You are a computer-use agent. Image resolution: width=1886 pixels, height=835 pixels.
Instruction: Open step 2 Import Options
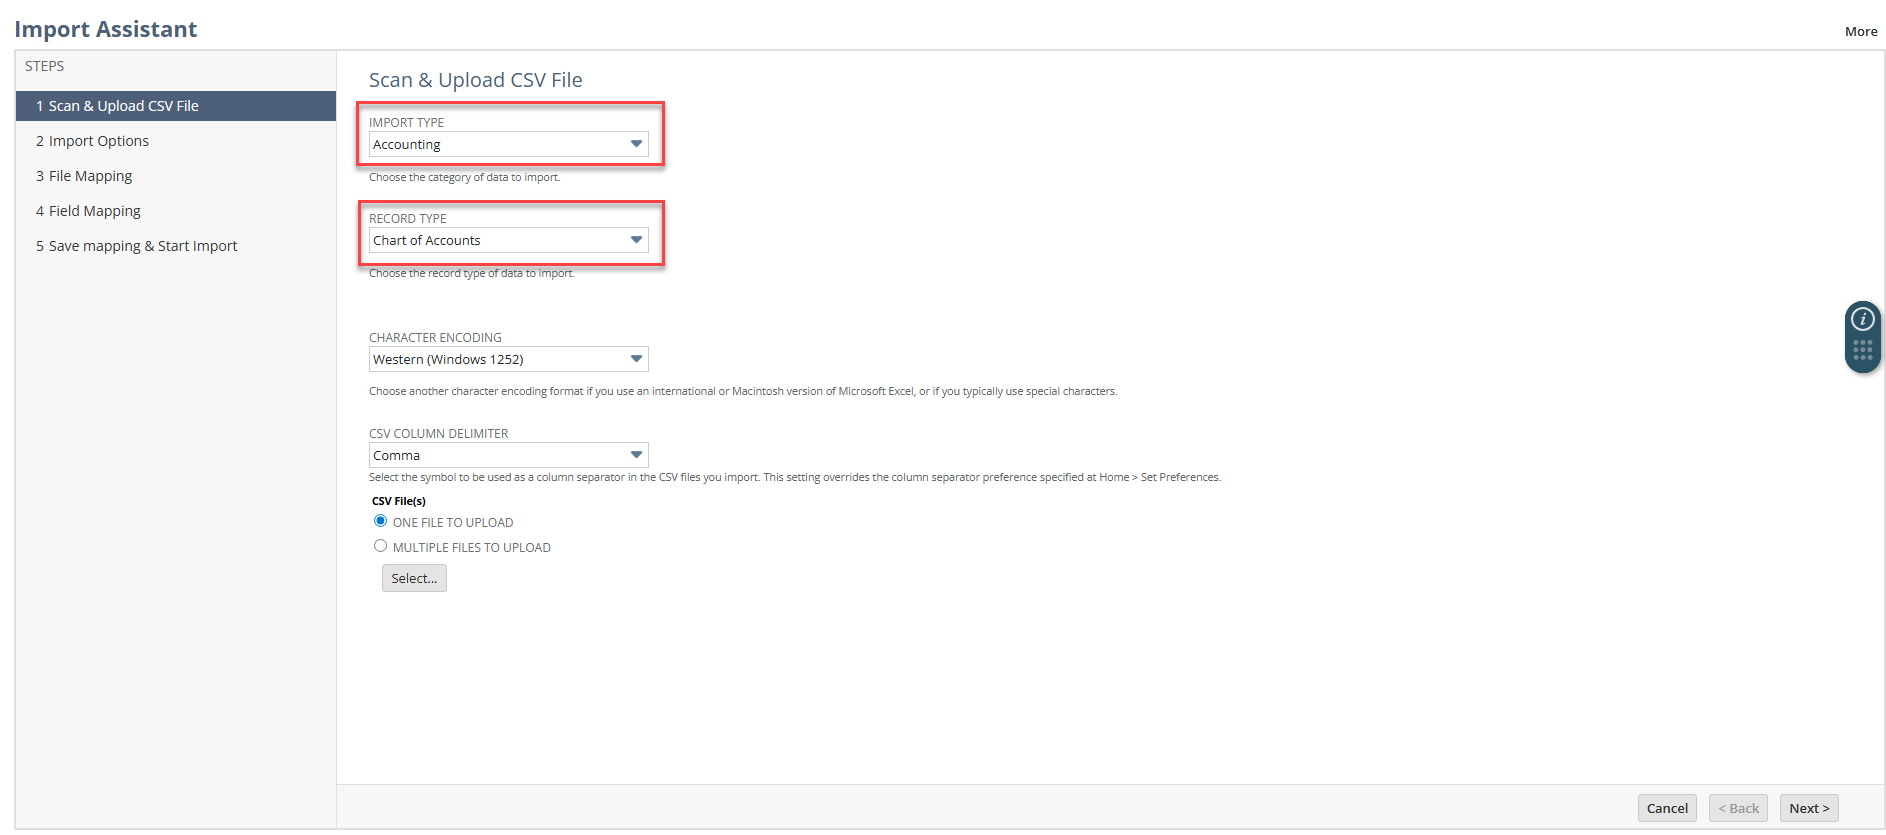pyautogui.click(x=98, y=141)
